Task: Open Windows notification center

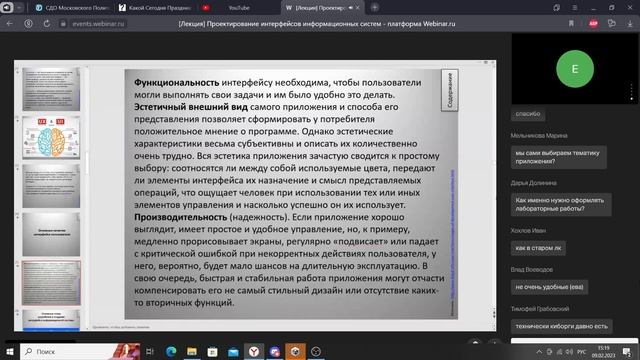Action: tap(627, 351)
